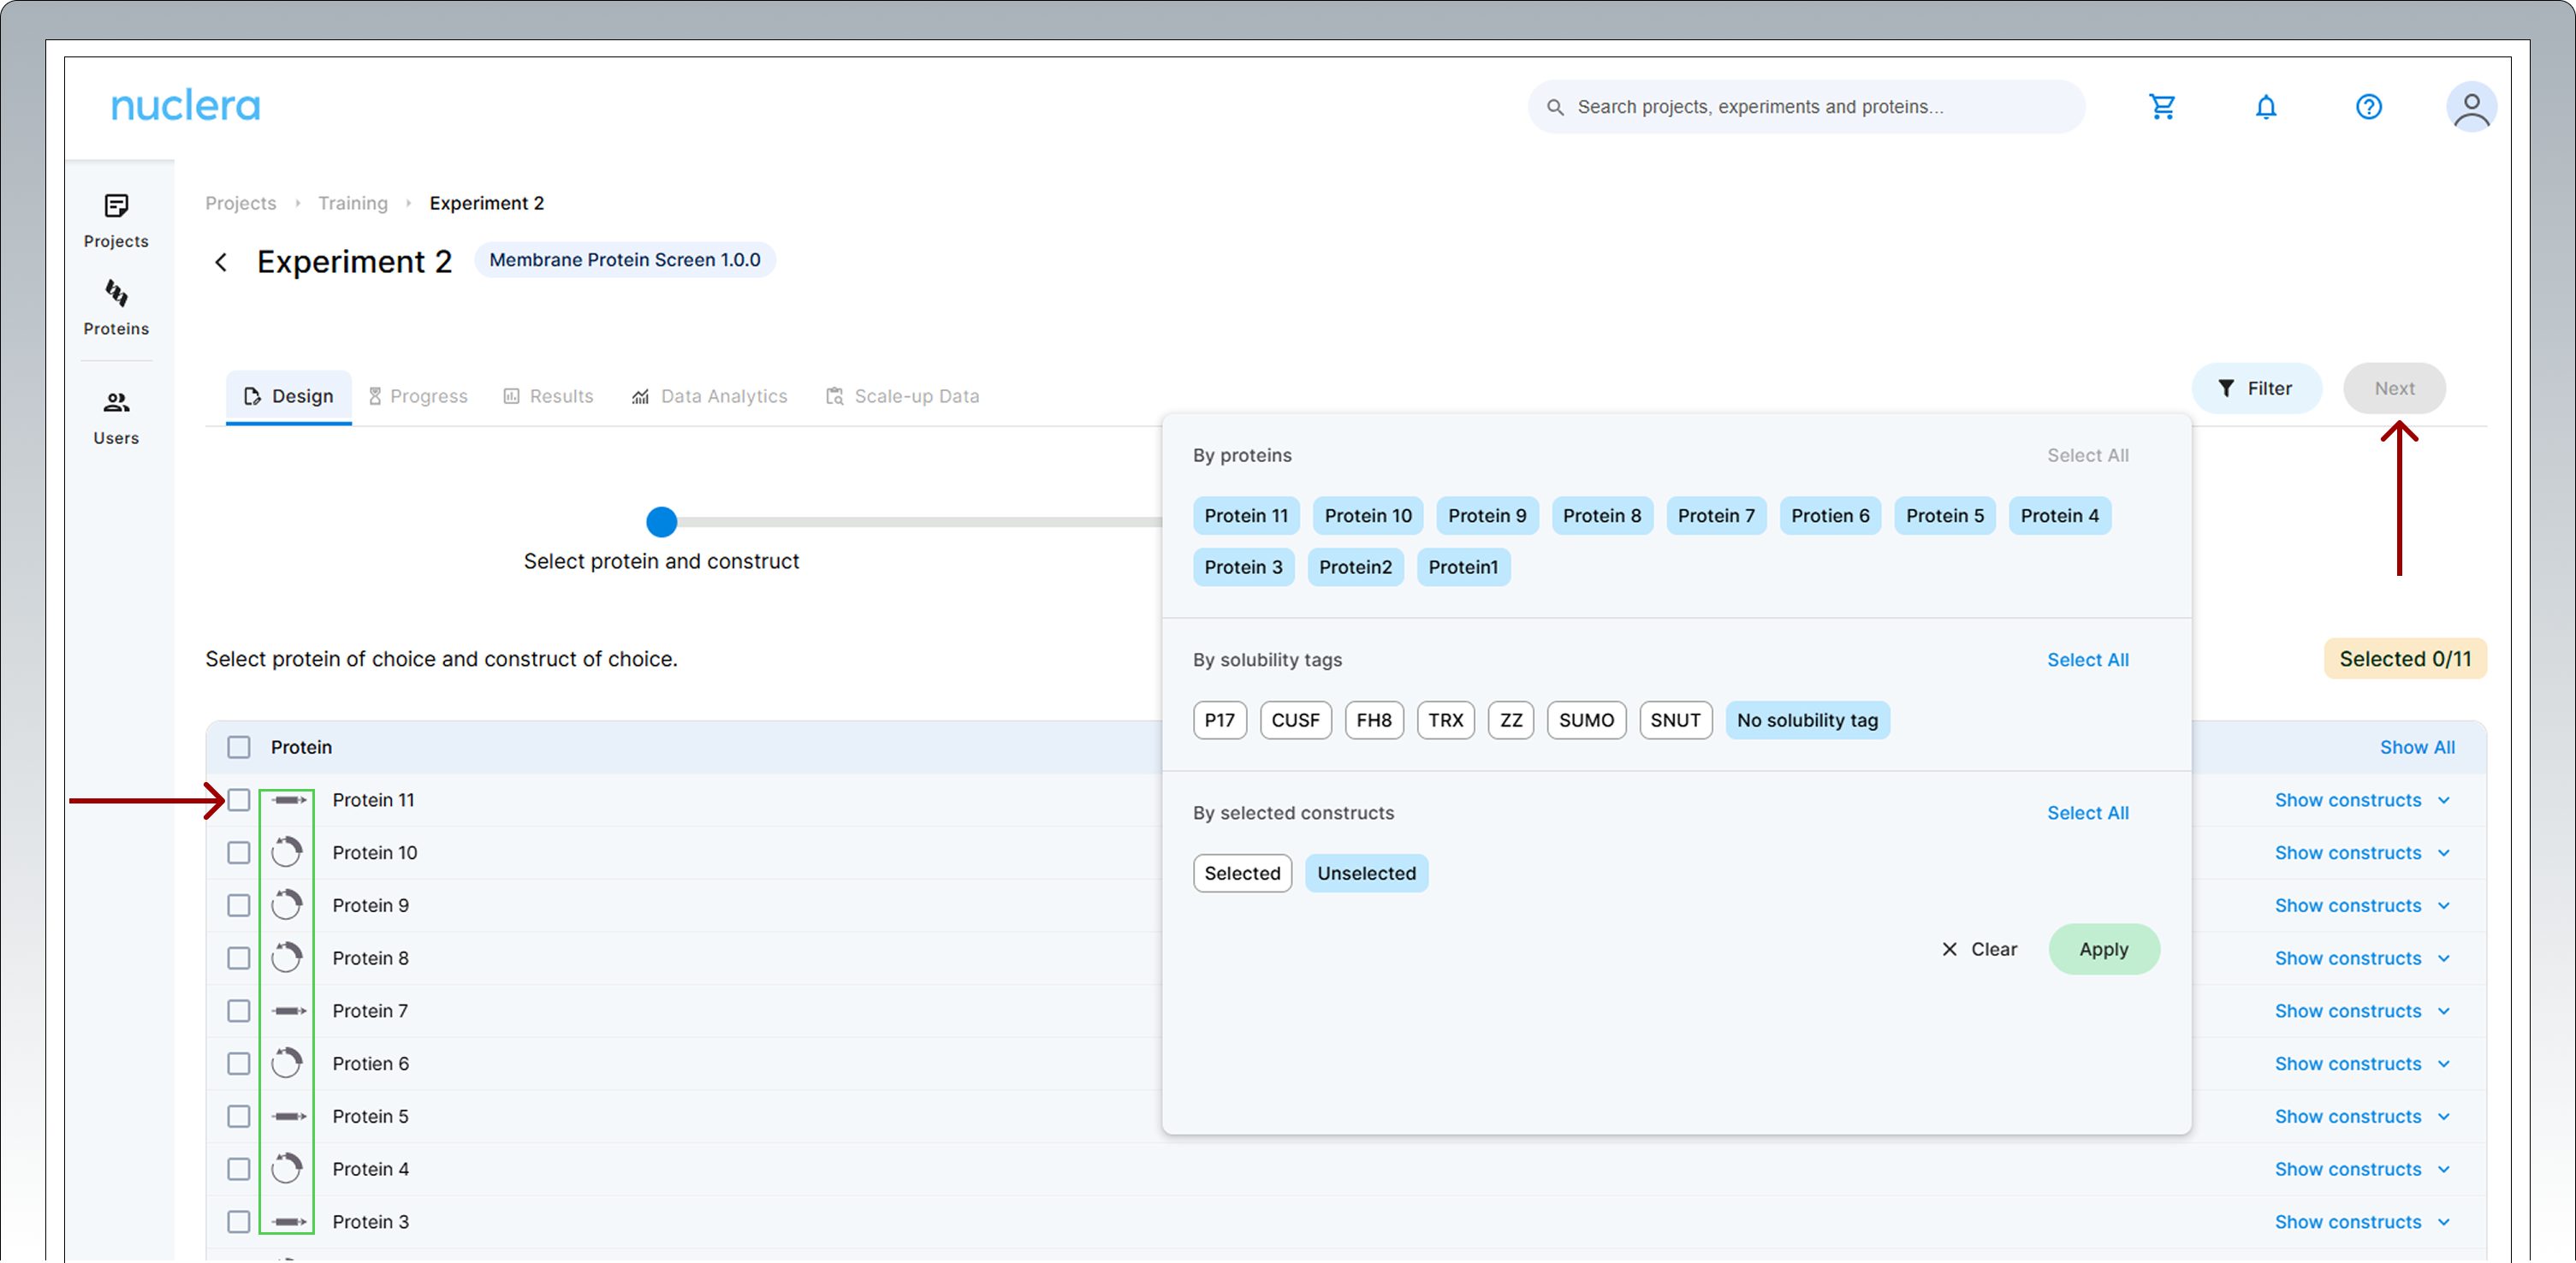Image resolution: width=2576 pixels, height=1263 pixels.
Task: Click the circular plasmid icon for Protein 9
Action: 287,905
